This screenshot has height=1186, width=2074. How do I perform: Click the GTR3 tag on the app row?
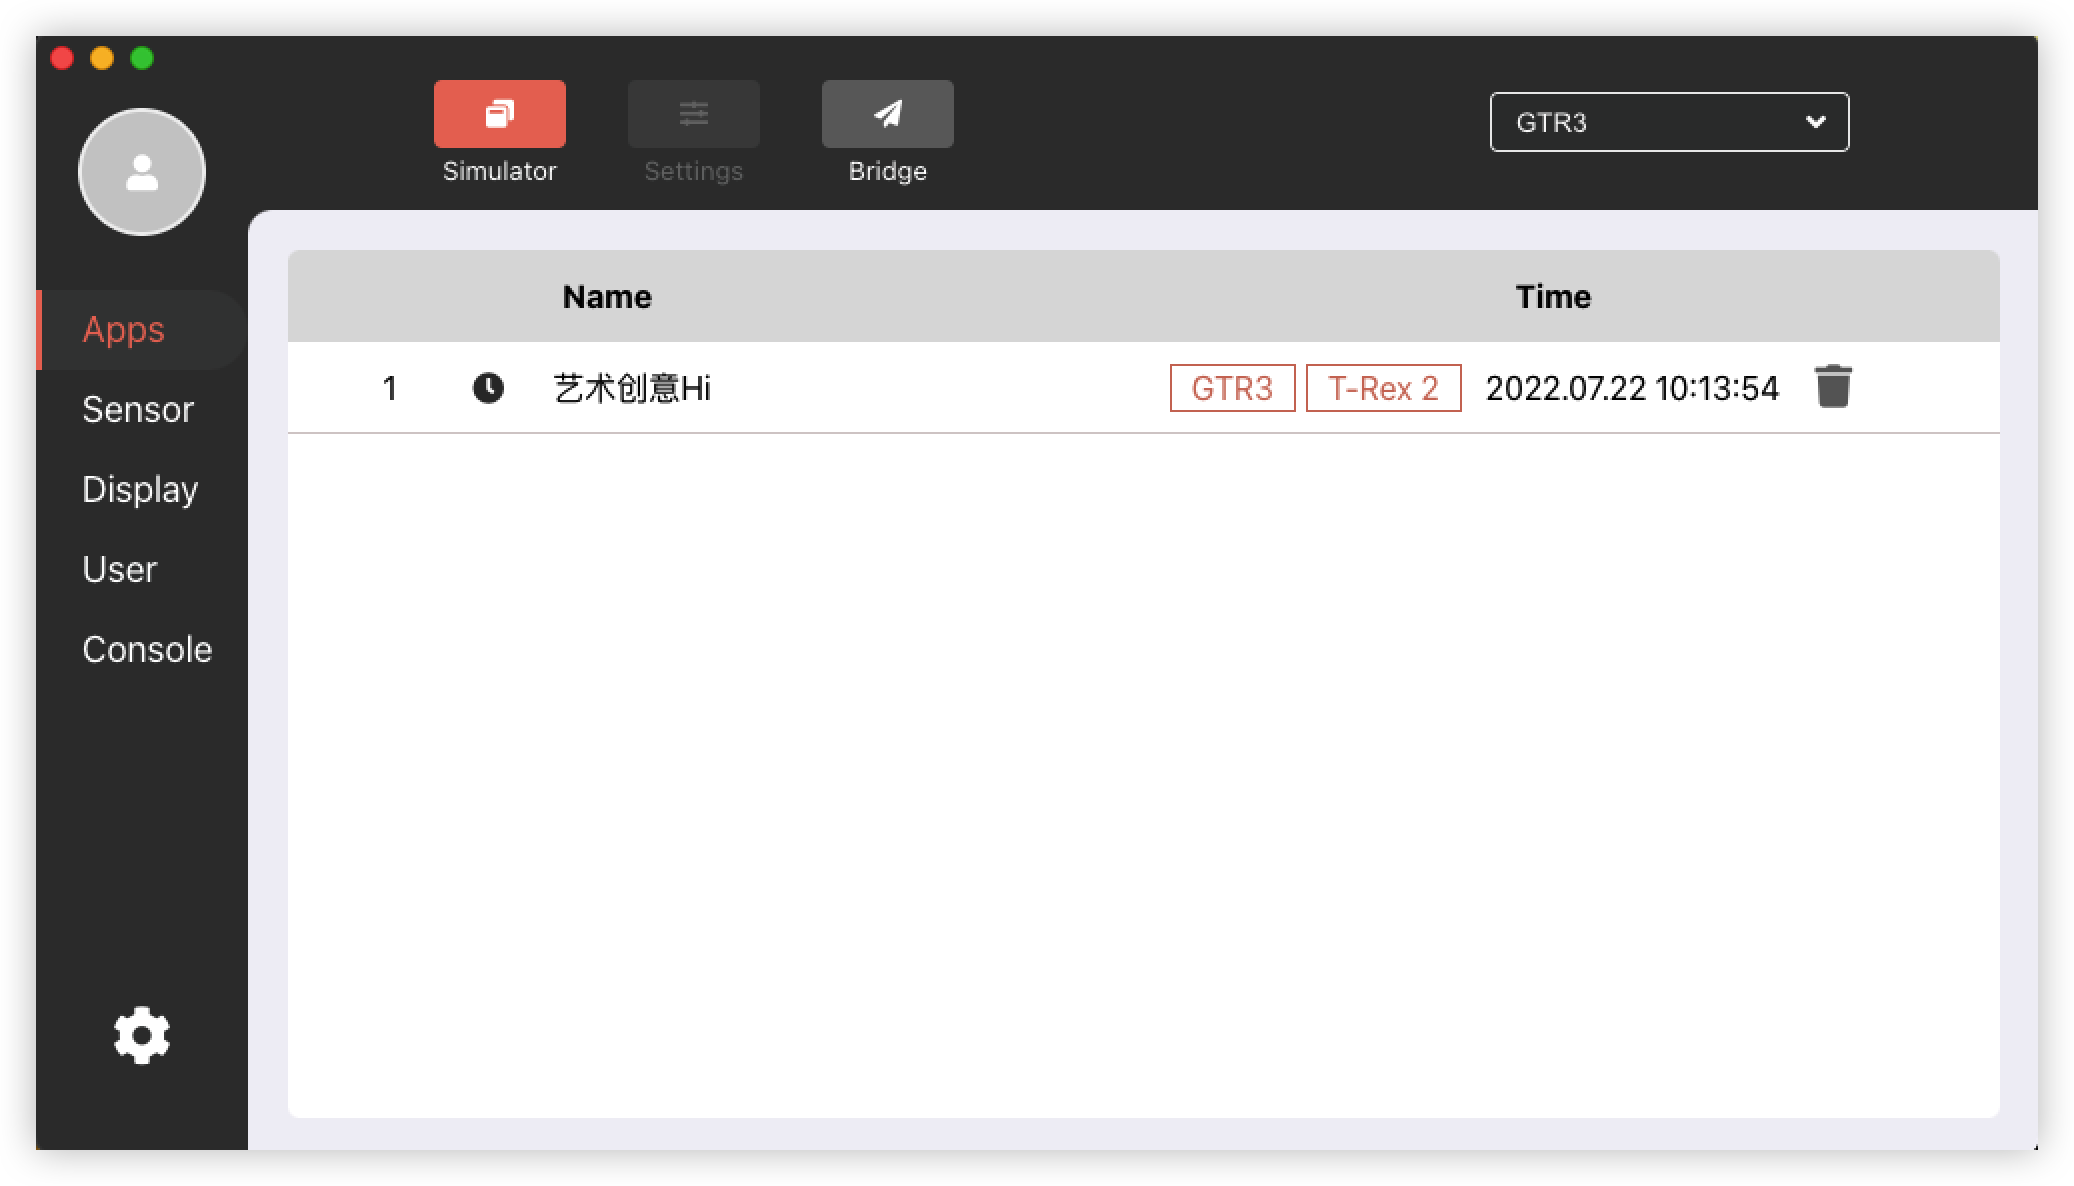click(x=1232, y=389)
